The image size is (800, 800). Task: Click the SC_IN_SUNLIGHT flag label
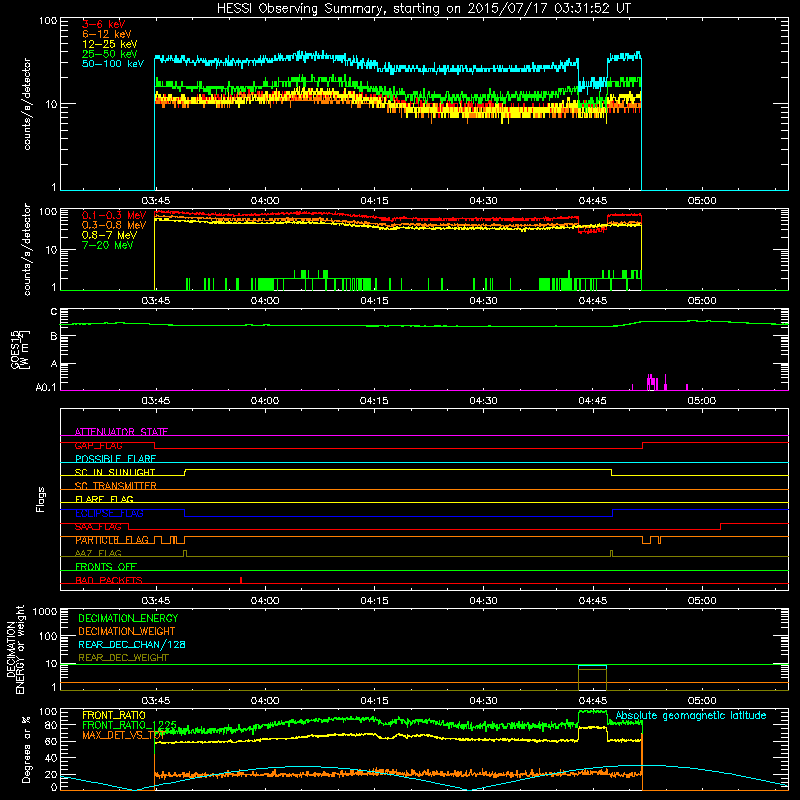(115, 472)
